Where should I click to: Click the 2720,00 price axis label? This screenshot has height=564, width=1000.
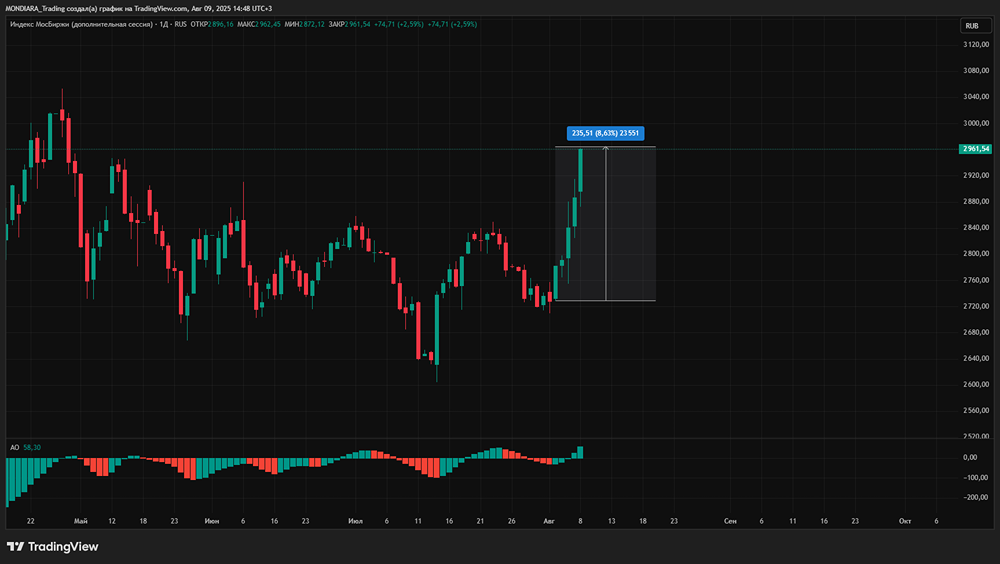(976, 306)
